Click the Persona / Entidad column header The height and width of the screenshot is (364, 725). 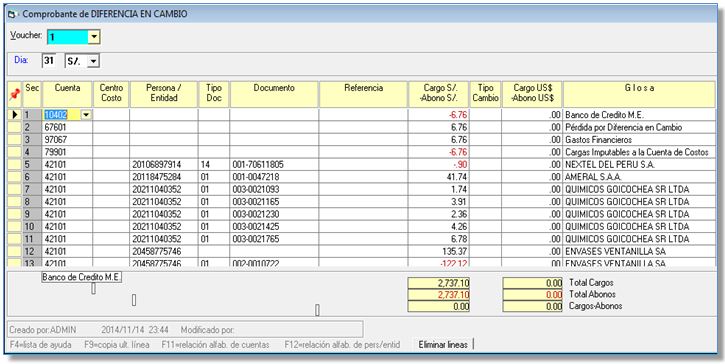(x=164, y=94)
